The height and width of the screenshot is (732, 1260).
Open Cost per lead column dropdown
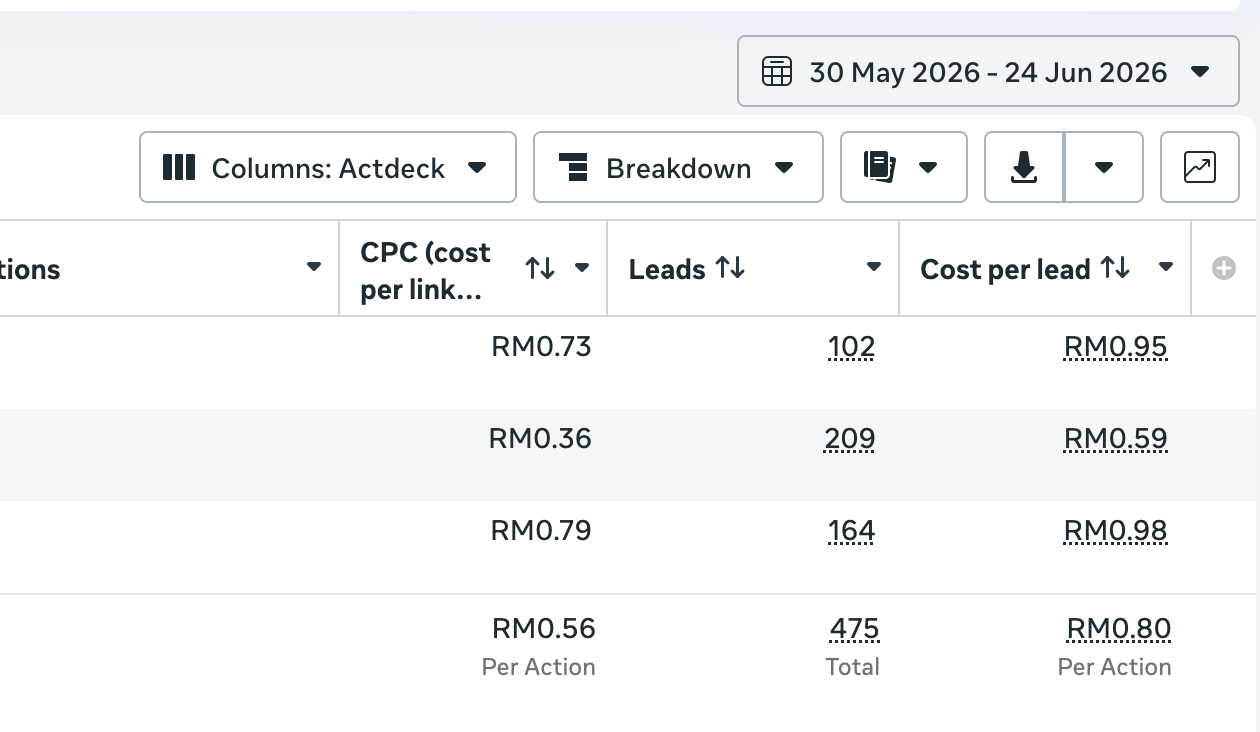[1166, 267]
